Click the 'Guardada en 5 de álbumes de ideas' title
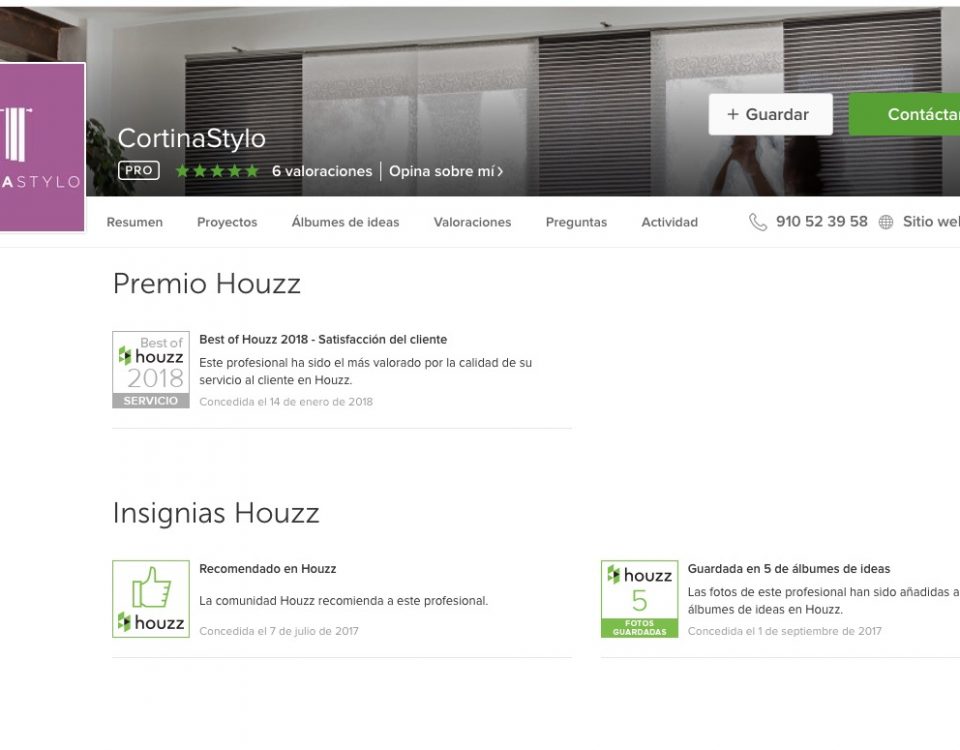960x750 pixels. (x=789, y=569)
